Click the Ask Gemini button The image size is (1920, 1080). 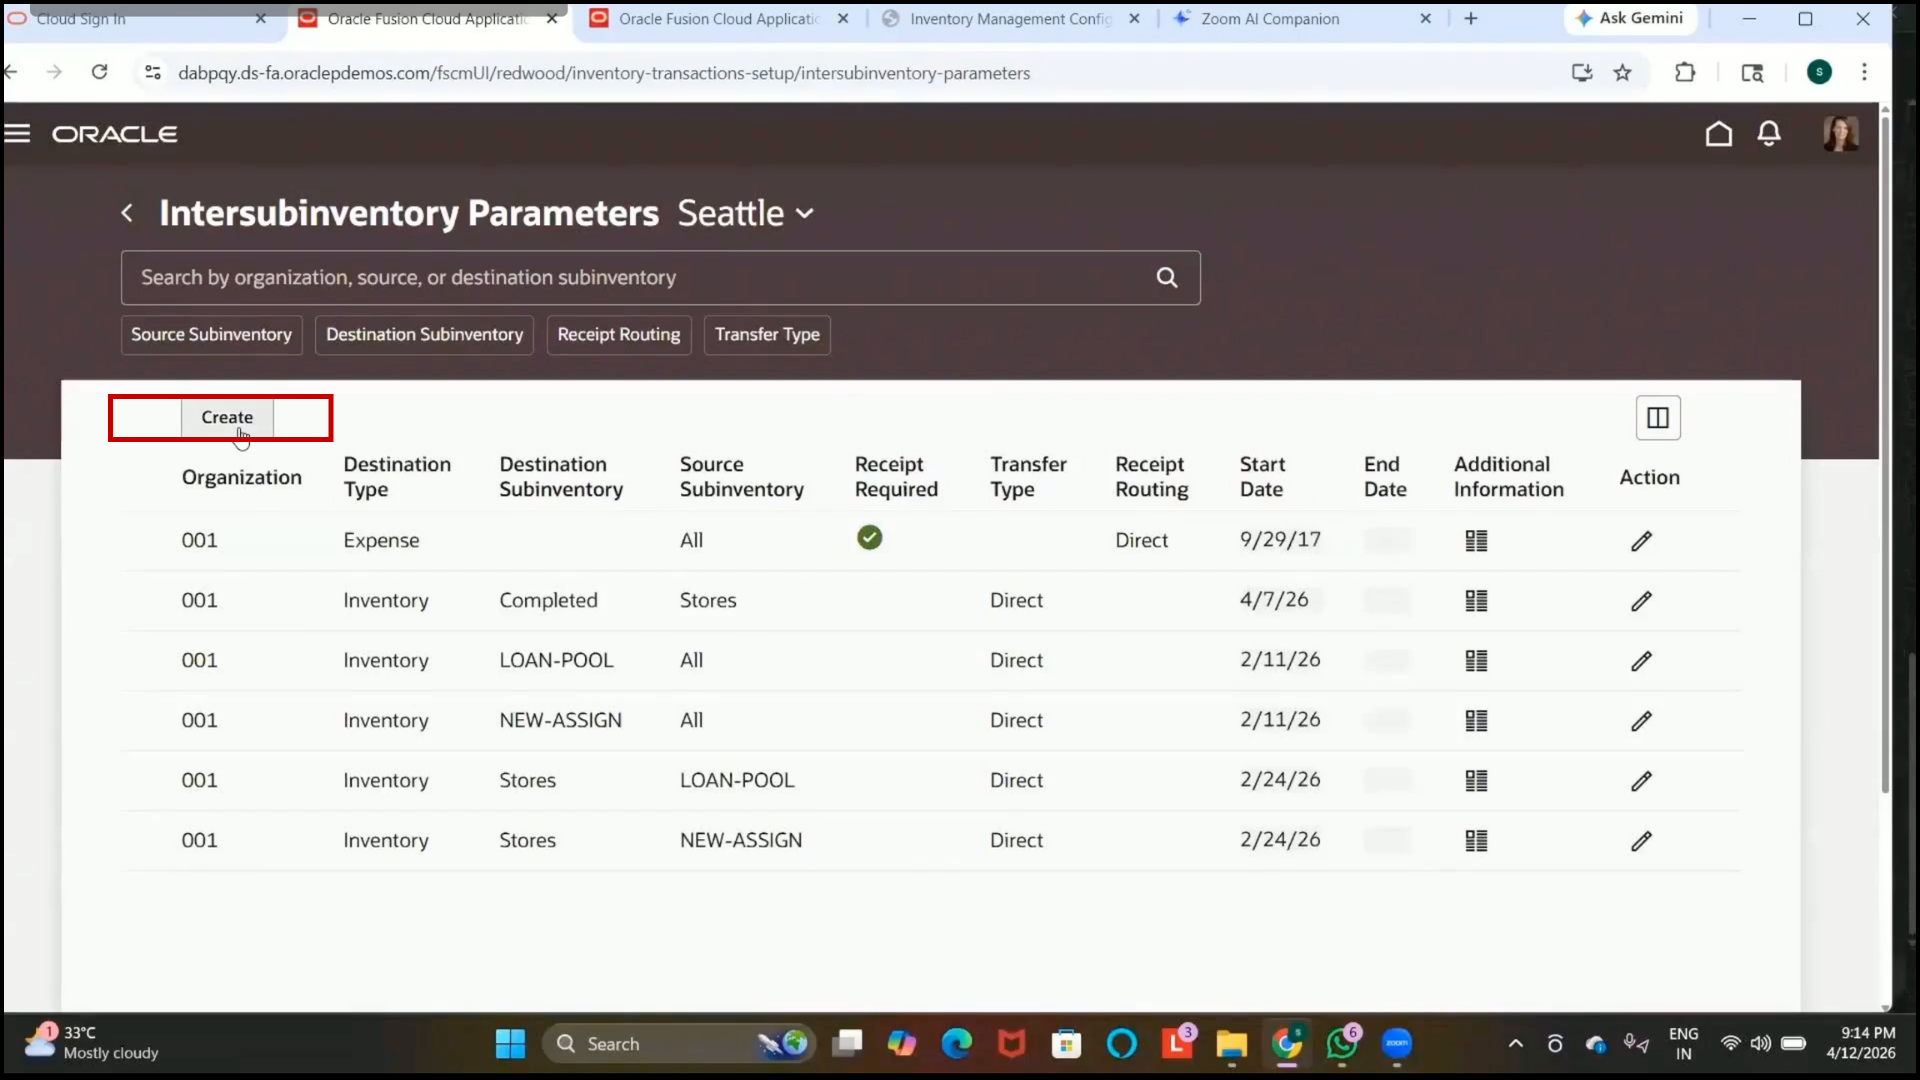(1630, 18)
